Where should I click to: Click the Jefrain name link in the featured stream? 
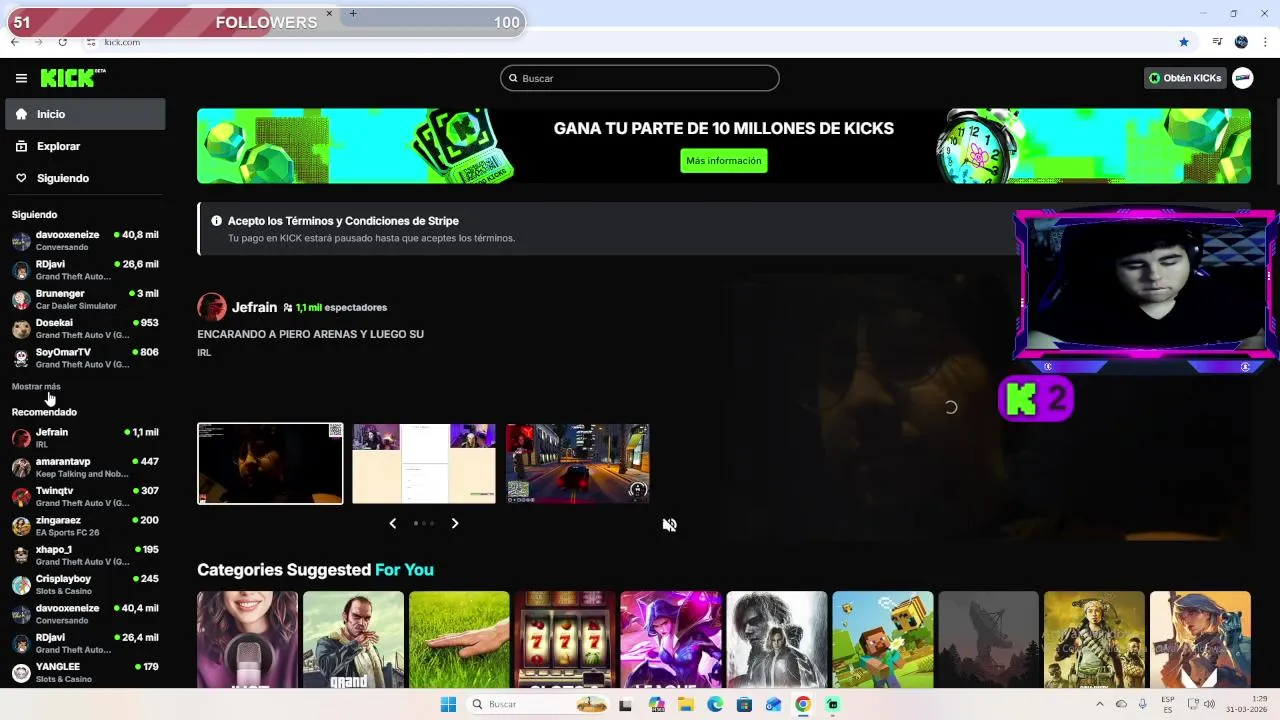254,307
